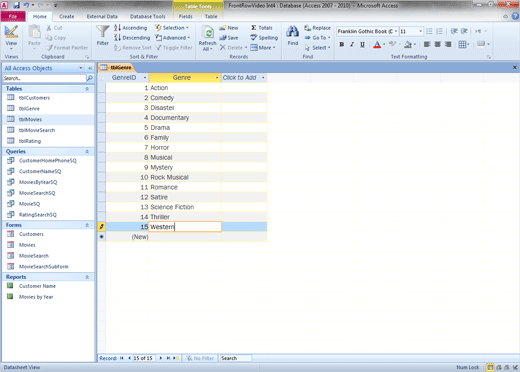Go to first record in navigator
The width and height of the screenshot is (520, 372).
point(122,358)
